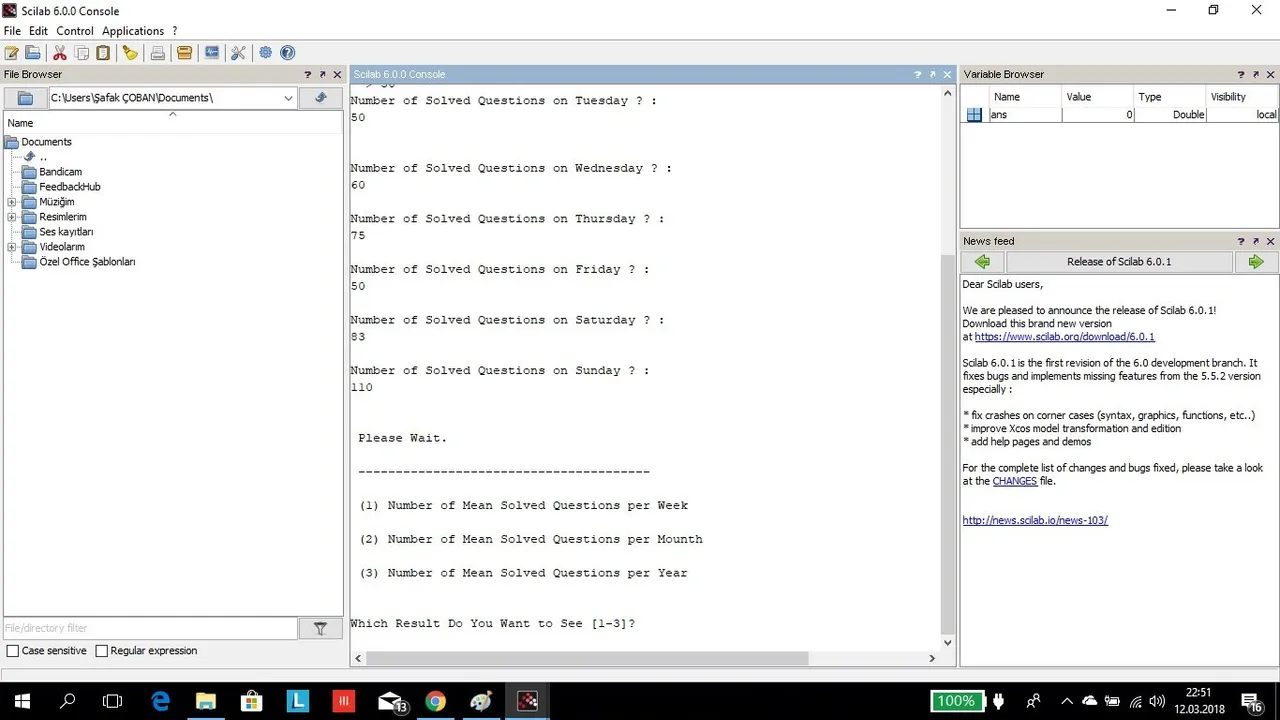Click the Visibility column header

coord(1242,97)
